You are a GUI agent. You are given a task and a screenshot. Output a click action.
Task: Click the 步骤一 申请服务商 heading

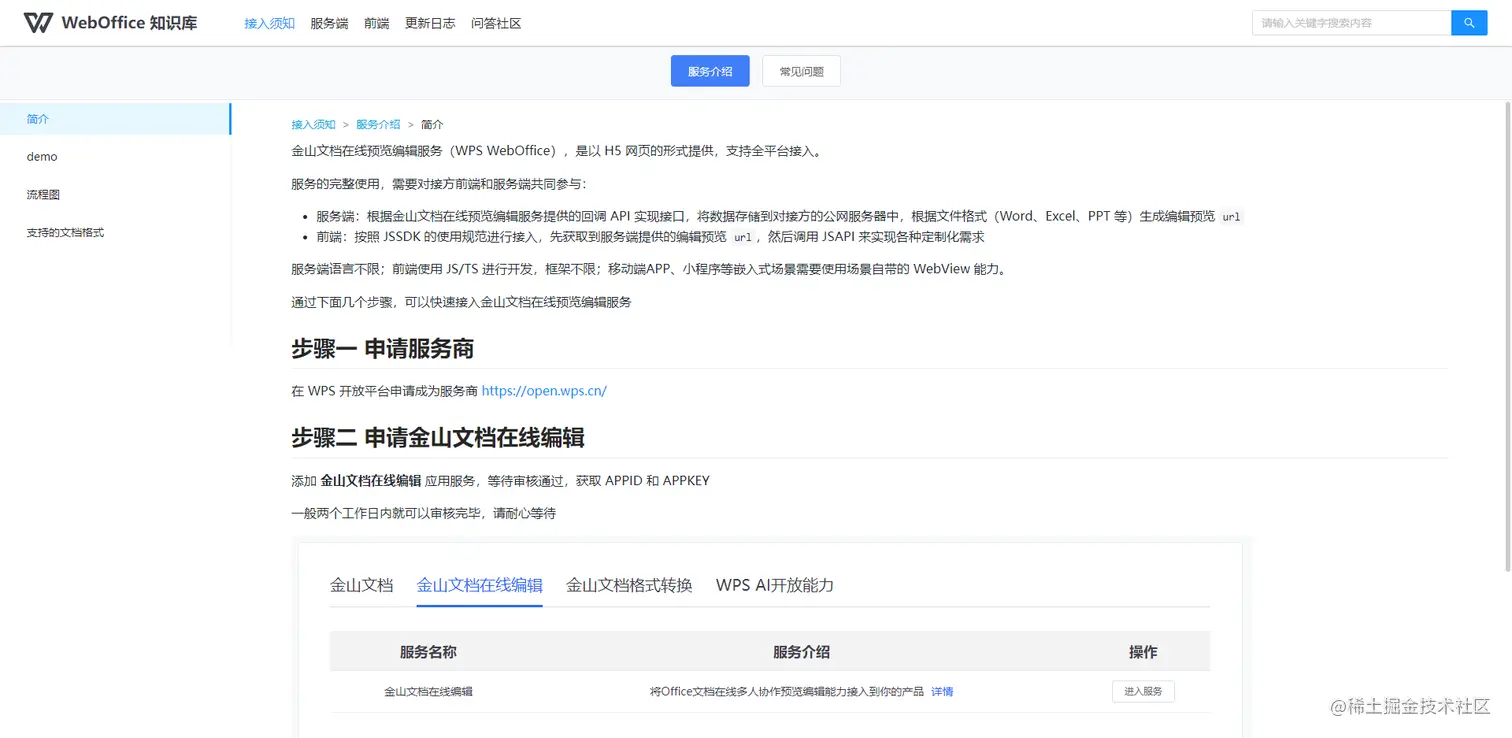pyautogui.click(x=382, y=349)
